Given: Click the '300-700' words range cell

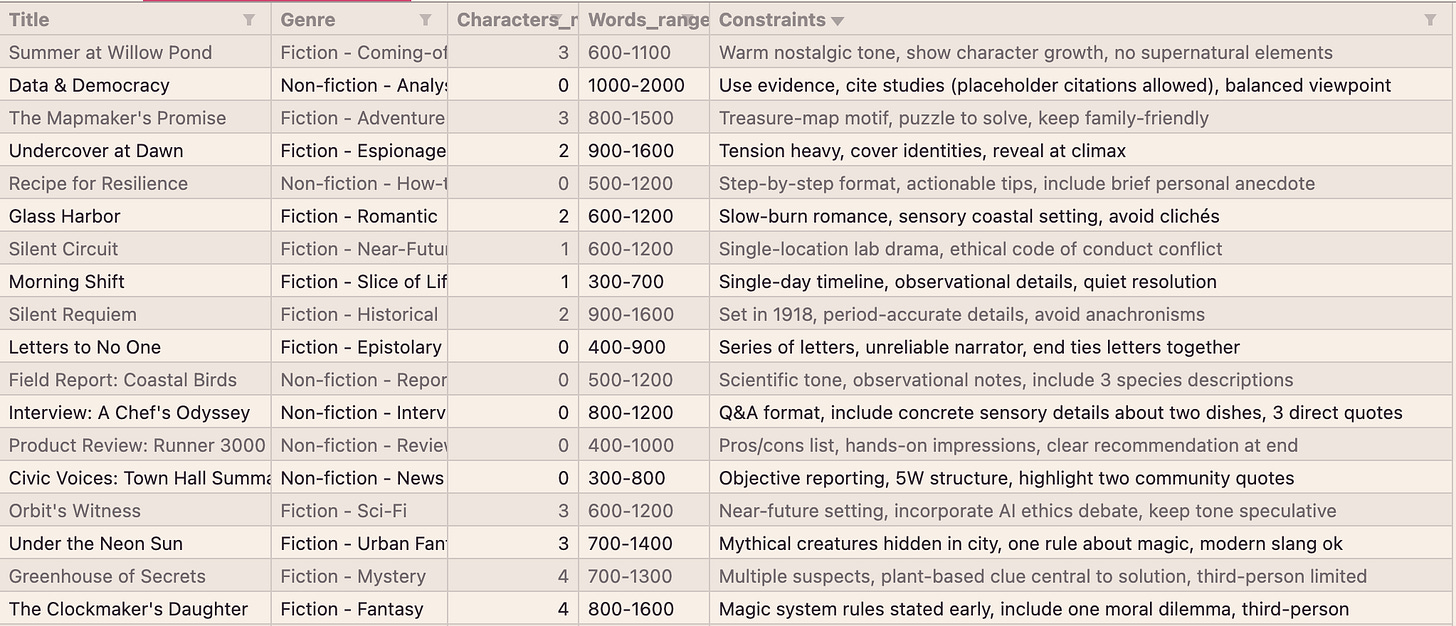Looking at the screenshot, I should click(645, 282).
